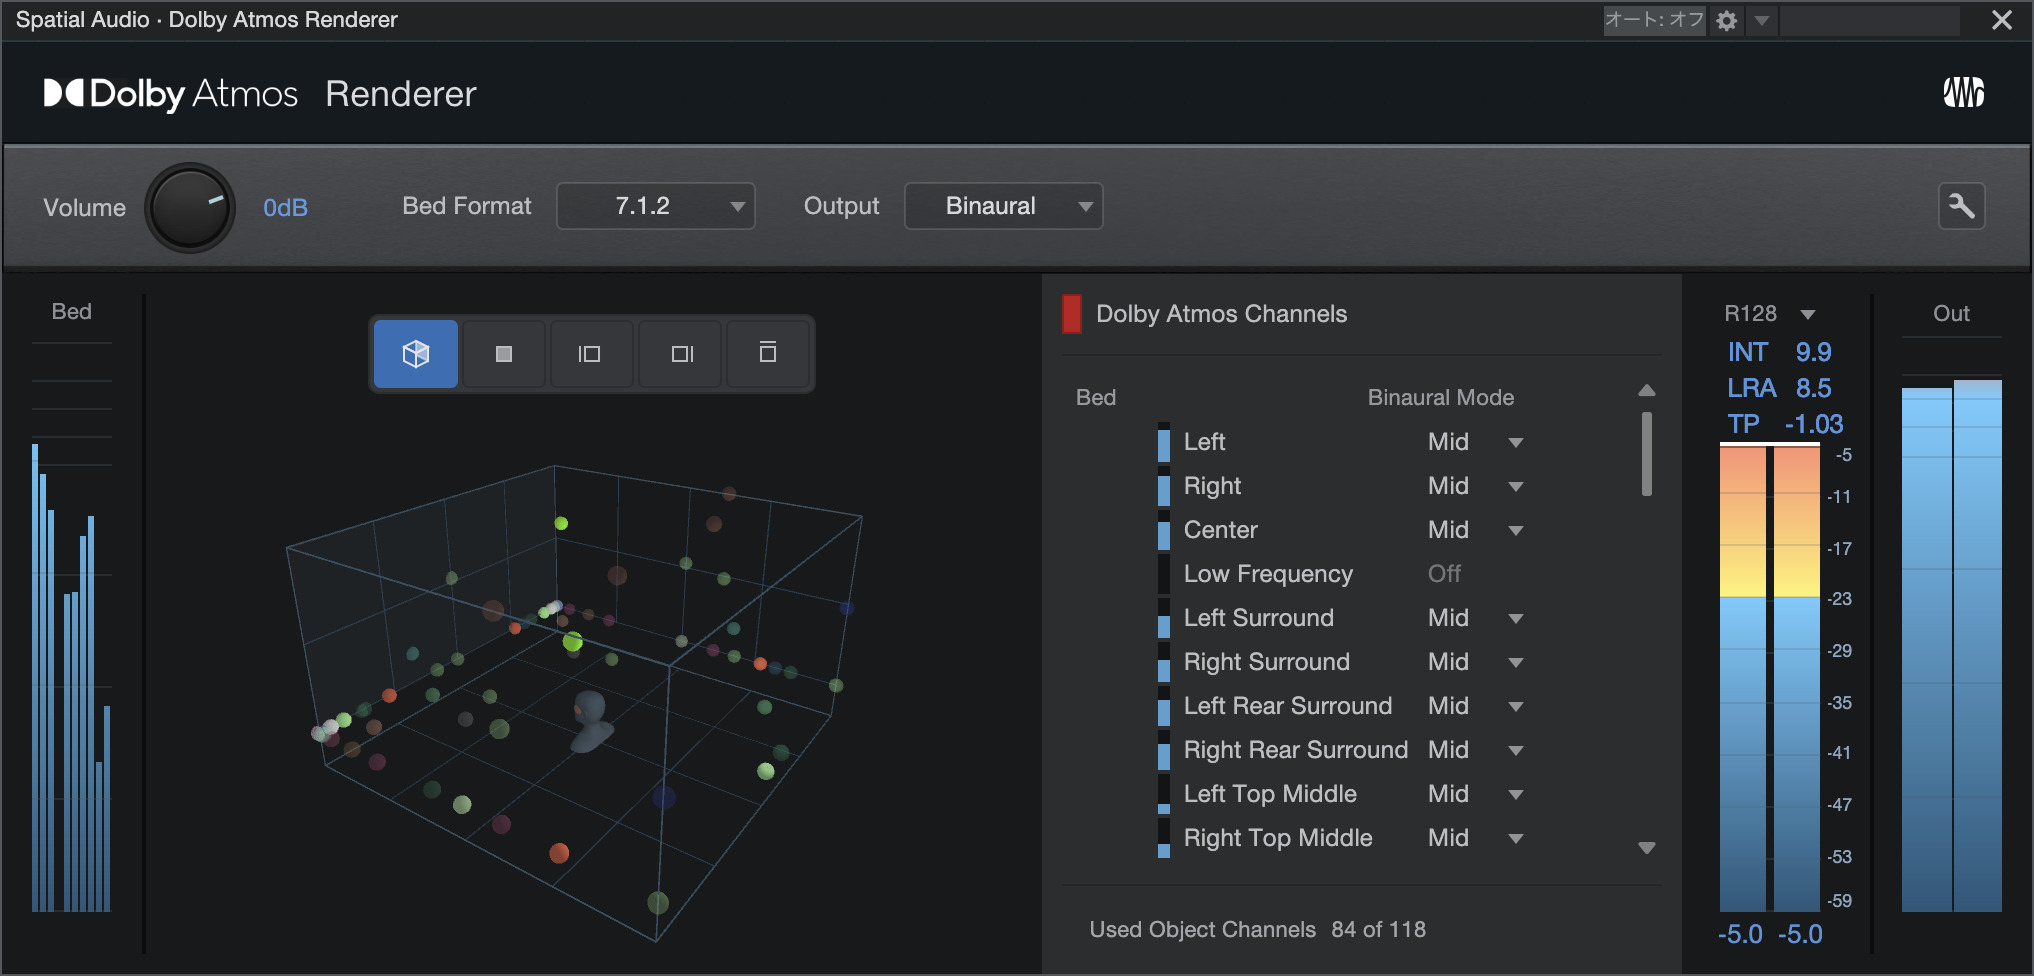Click the LRA 8.5 loudness reading
Screen dimensions: 2034x976
tap(1780, 388)
